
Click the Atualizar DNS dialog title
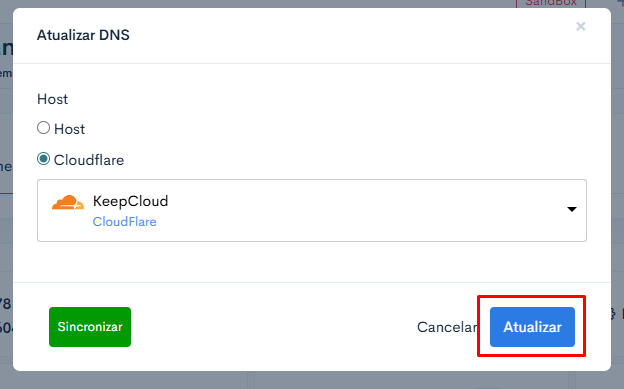pyautogui.click(x=83, y=35)
